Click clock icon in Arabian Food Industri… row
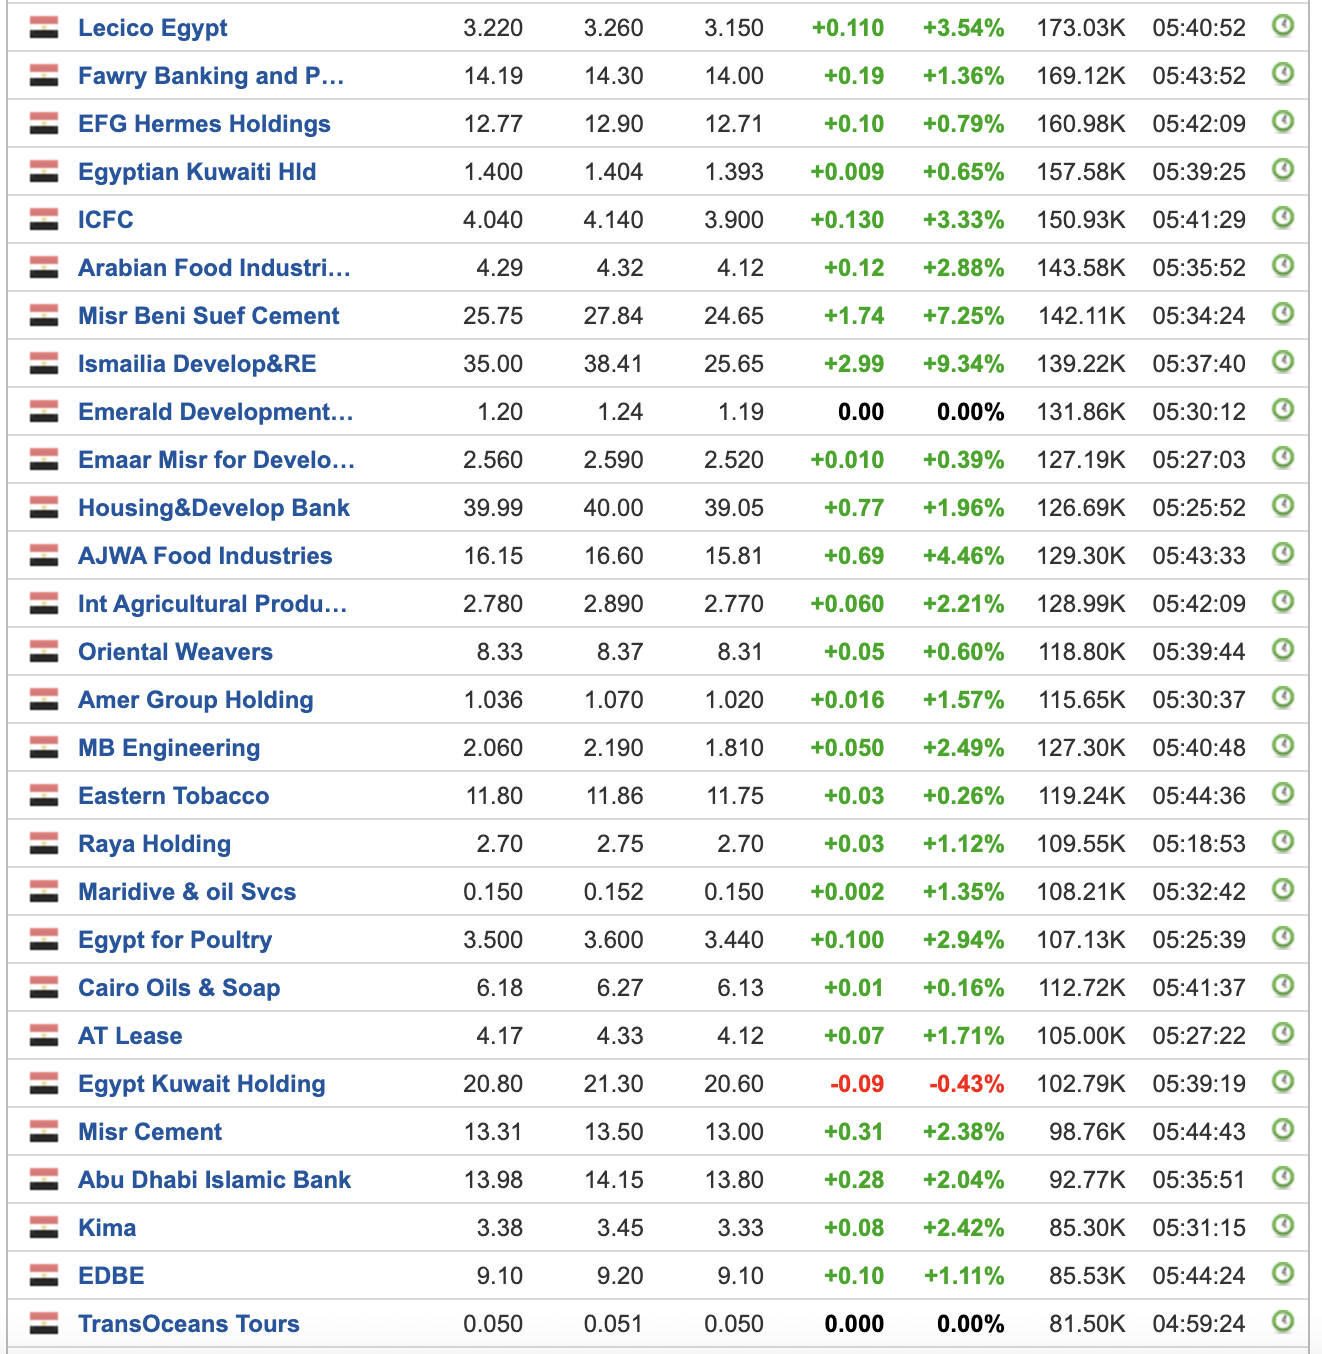Image resolution: width=1322 pixels, height=1354 pixels. coord(1283,265)
